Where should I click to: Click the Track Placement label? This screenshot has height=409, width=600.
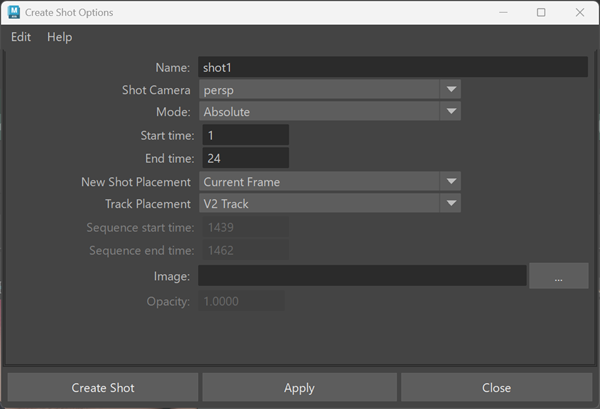(148, 204)
